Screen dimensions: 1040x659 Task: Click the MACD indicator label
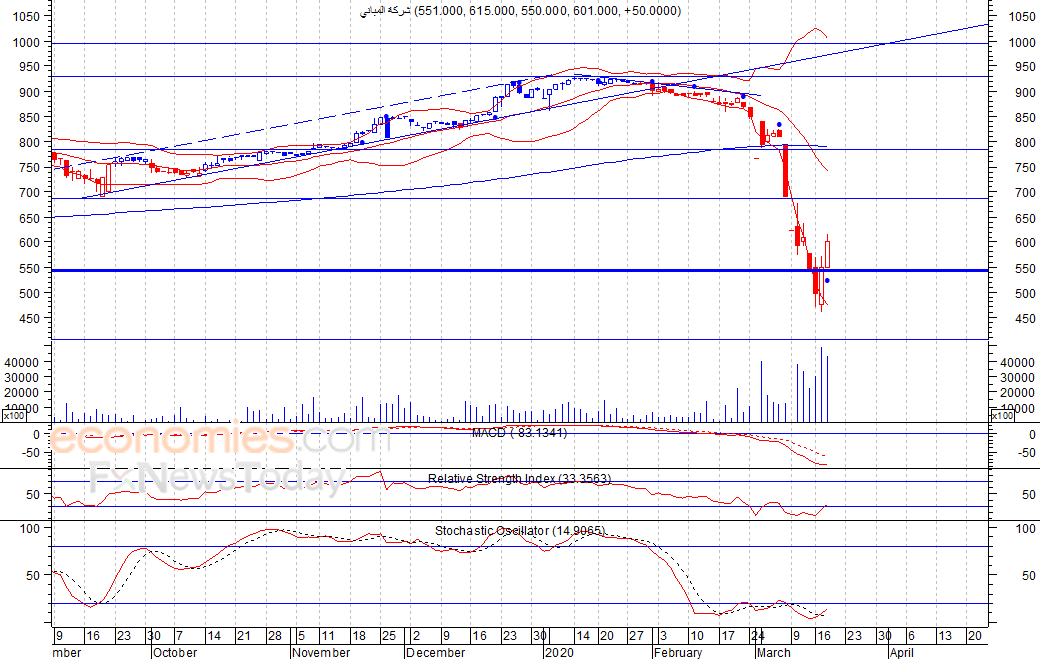[x=519, y=433]
